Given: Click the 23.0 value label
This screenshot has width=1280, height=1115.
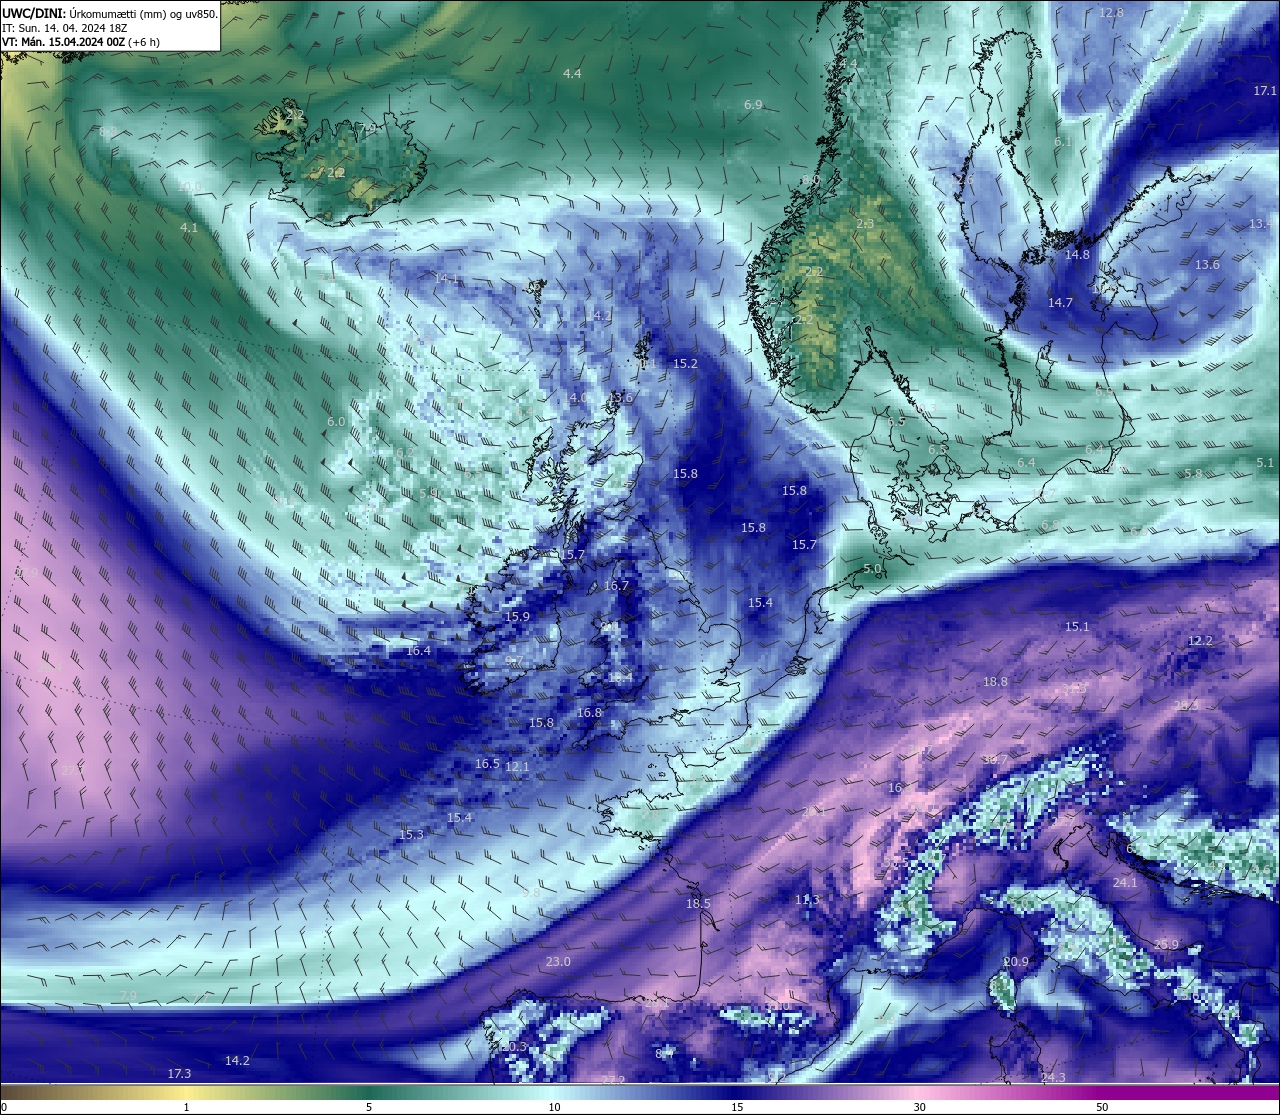Looking at the screenshot, I should 558,962.
